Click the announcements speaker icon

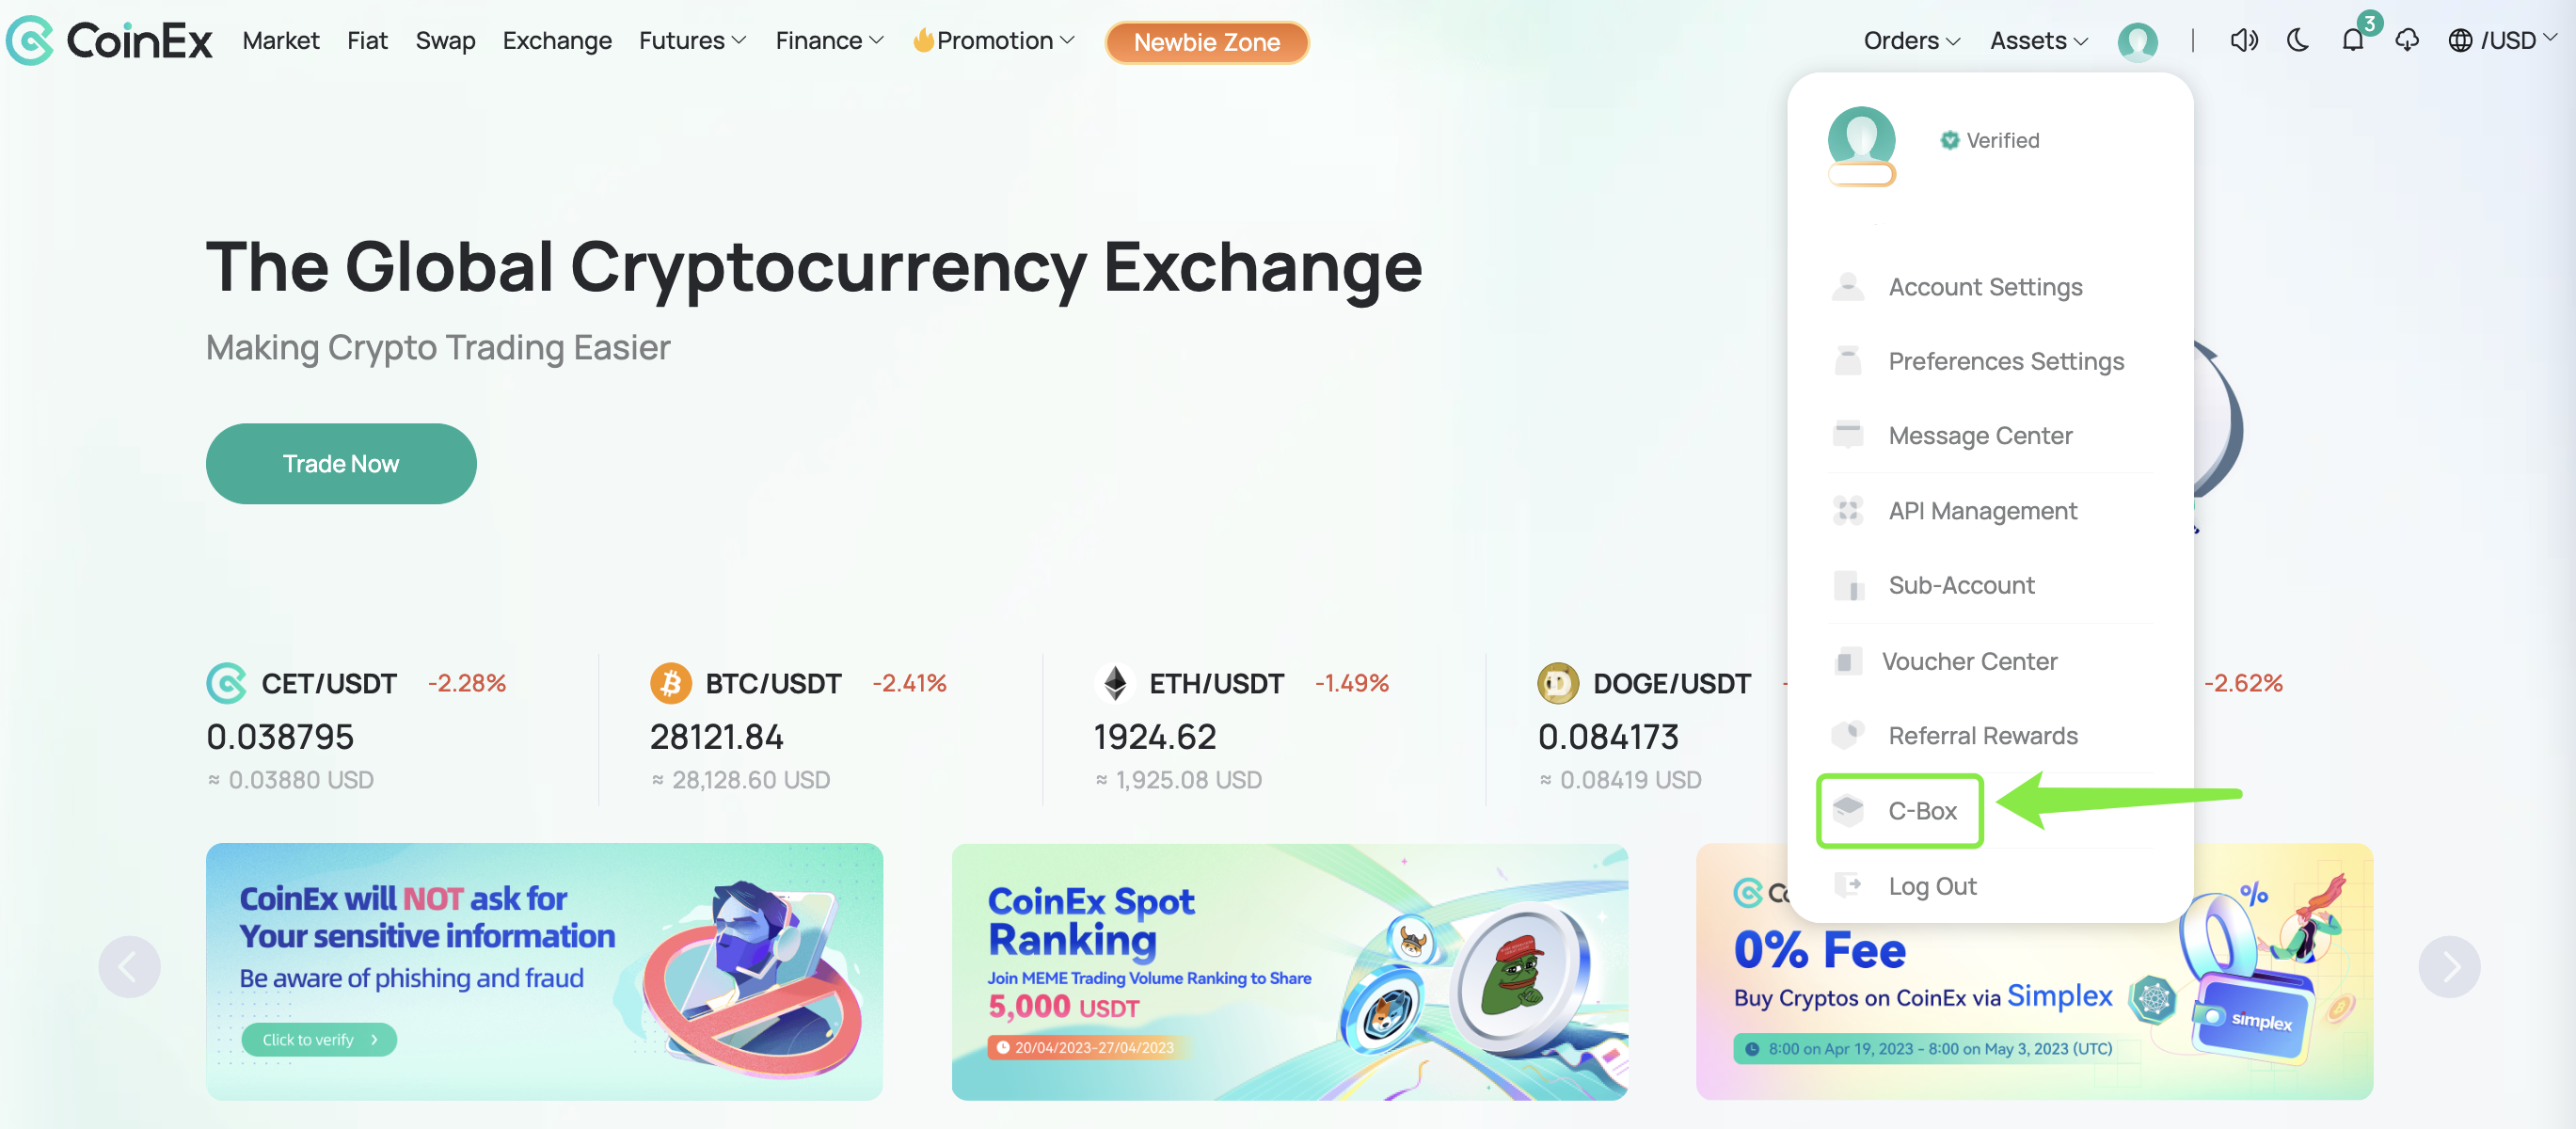[x=2243, y=40]
